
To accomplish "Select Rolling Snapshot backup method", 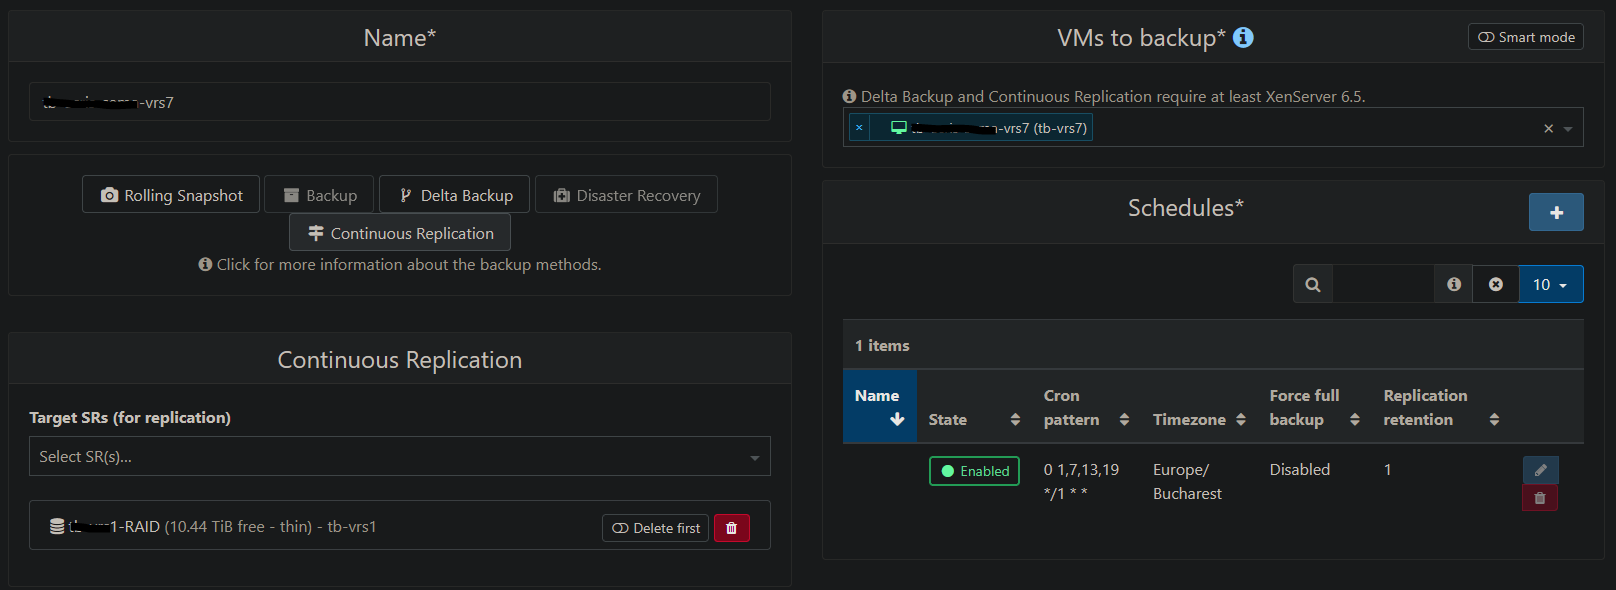I will [171, 195].
